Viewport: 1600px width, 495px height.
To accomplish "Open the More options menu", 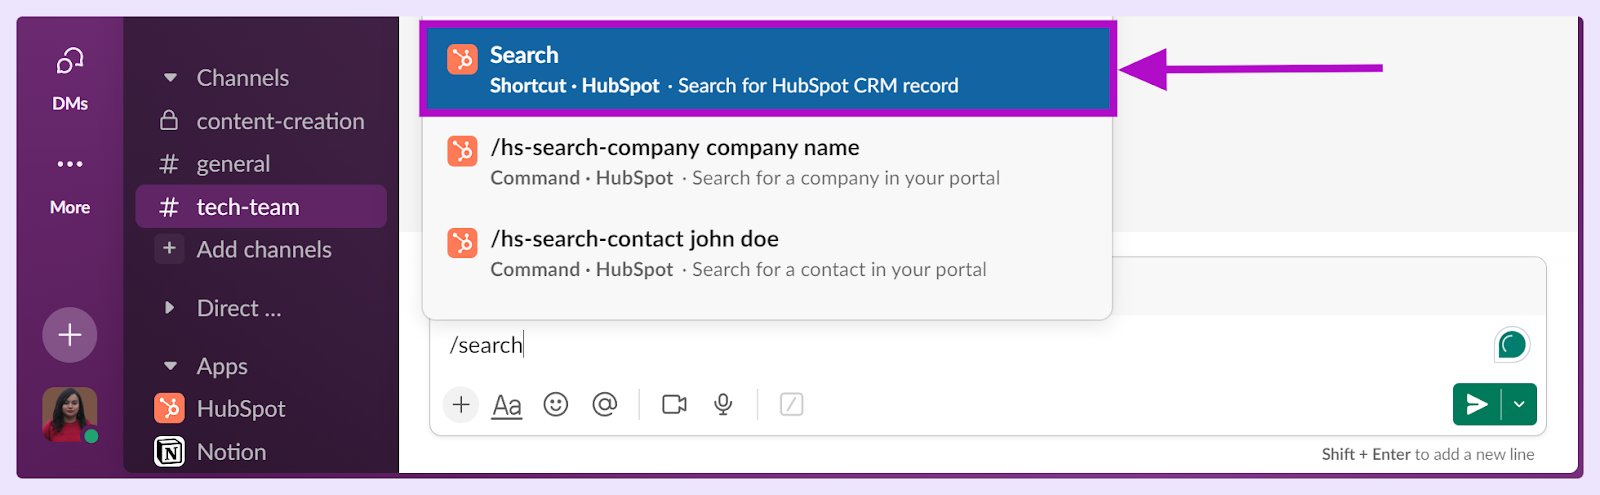I will [x=70, y=183].
